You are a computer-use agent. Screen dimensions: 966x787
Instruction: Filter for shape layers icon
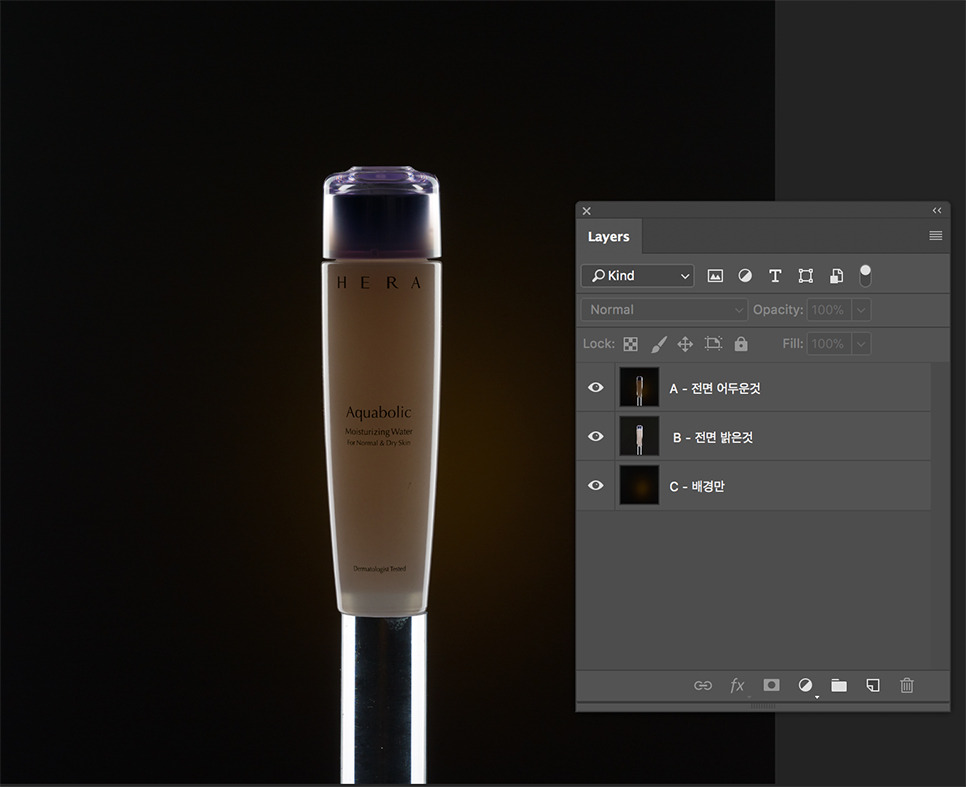coord(805,276)
